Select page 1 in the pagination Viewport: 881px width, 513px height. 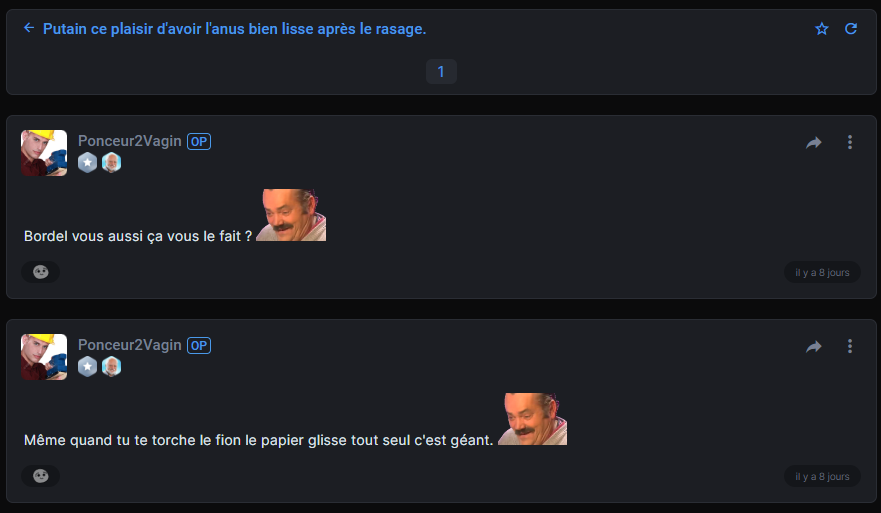click(441, 71)
